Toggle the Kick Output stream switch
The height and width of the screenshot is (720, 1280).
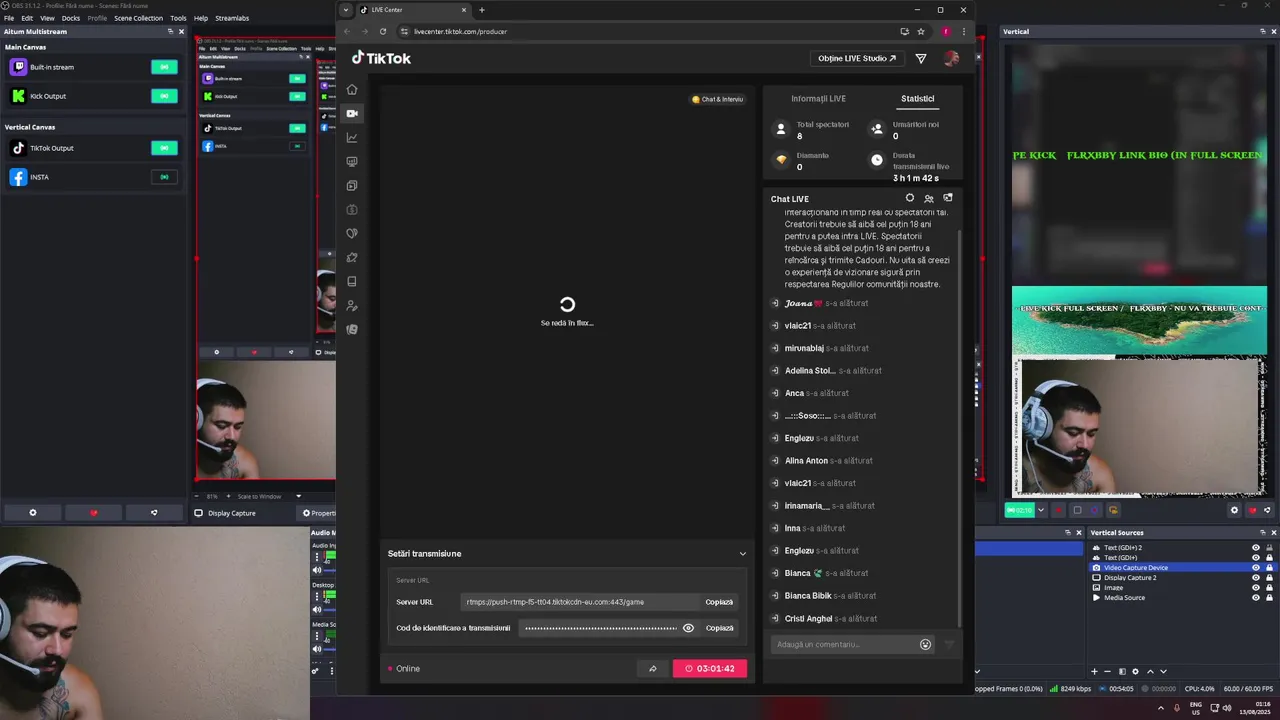(x=164, y=96)
